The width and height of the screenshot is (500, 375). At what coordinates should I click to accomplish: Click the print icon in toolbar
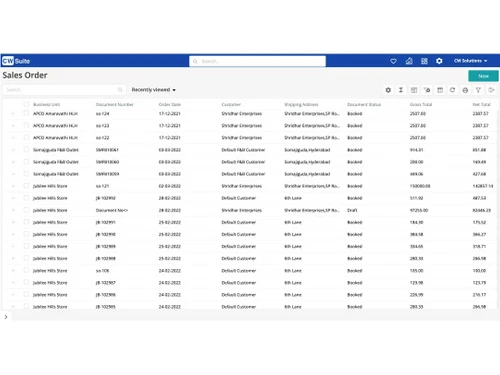click(465, 90)
